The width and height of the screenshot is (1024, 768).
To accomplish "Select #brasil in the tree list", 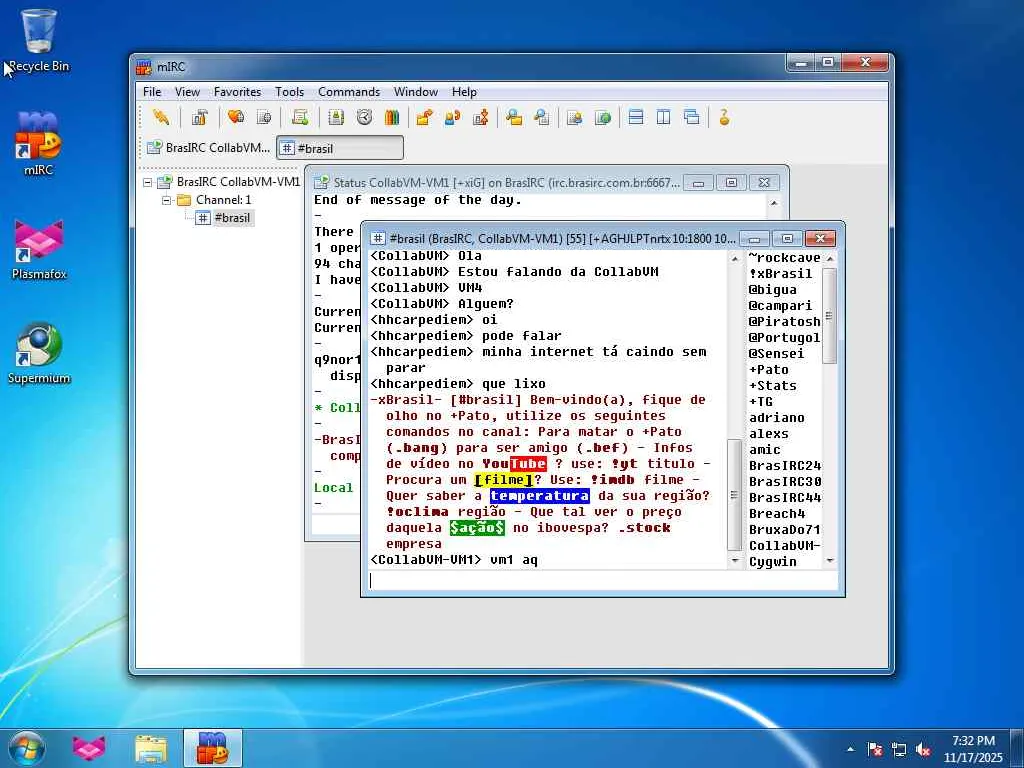I will [x=232, y=217].
